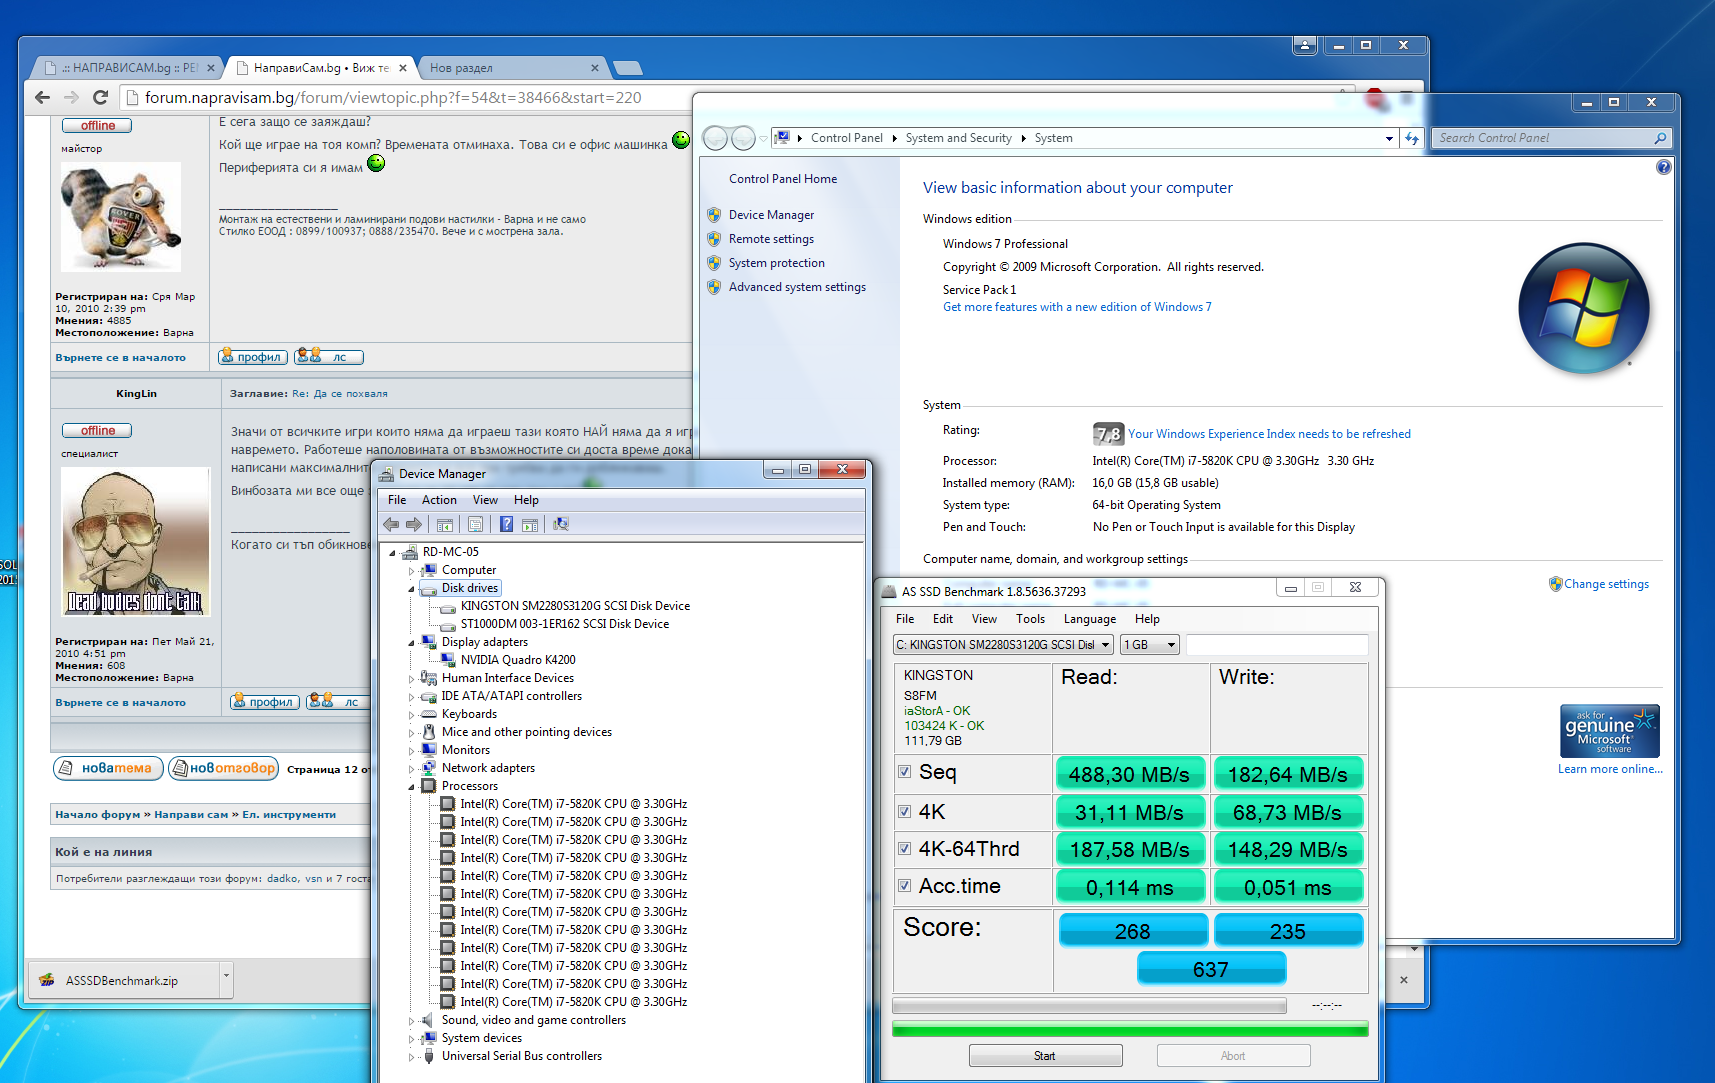
Task: Click Properties icon in Device Manager toolbar
Action: pos(476,524)
